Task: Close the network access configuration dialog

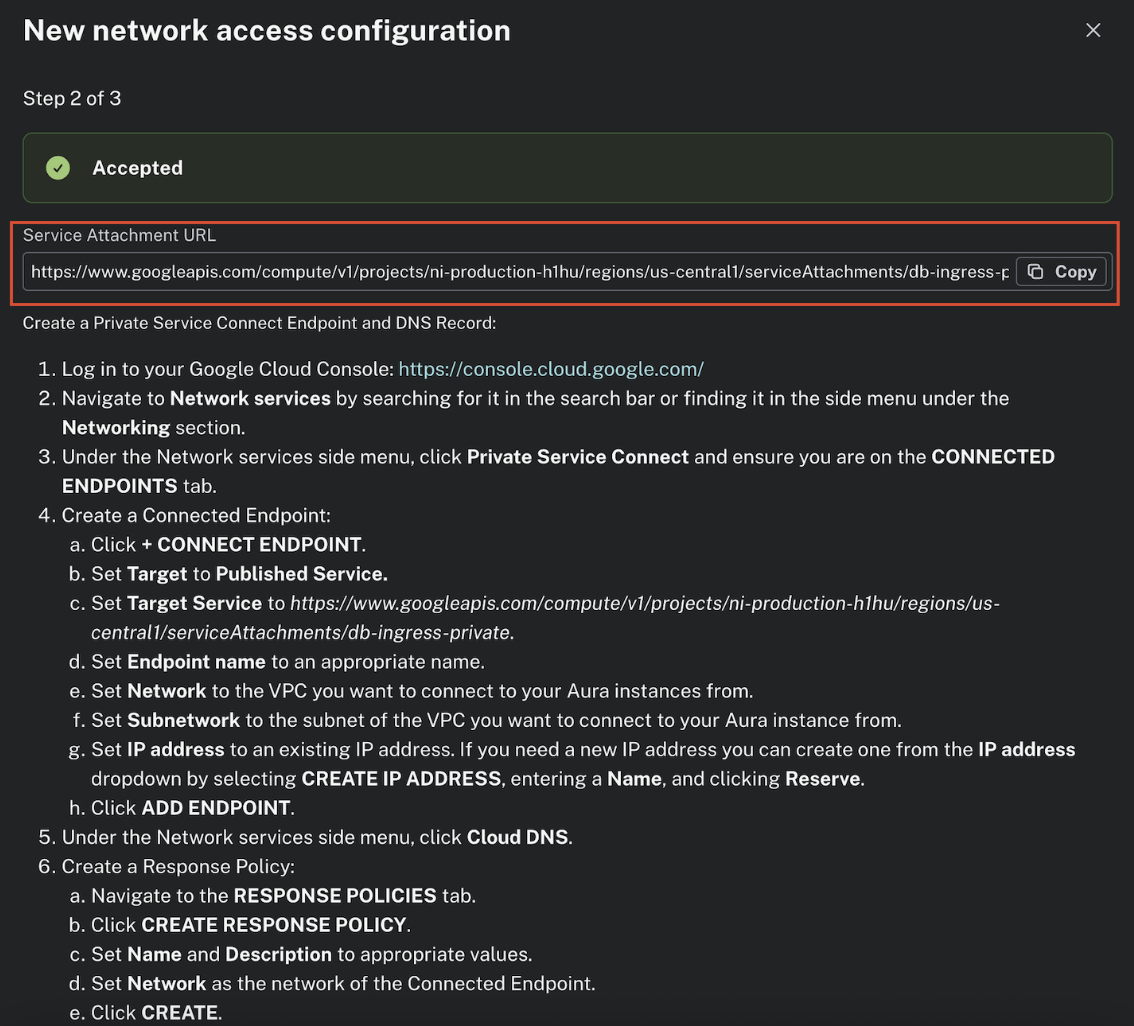Action: click(x=1093, y=30)
